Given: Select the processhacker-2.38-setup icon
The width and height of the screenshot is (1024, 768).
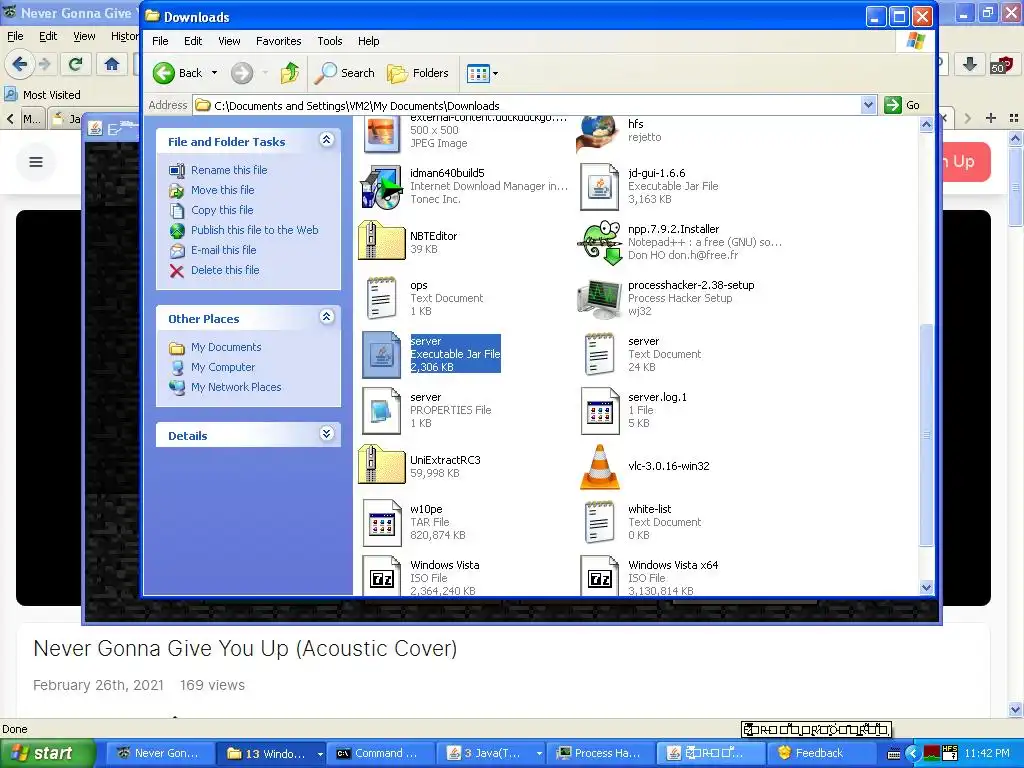Looking at the screenshot, I should pyautogui.click(x=599, y=298).
